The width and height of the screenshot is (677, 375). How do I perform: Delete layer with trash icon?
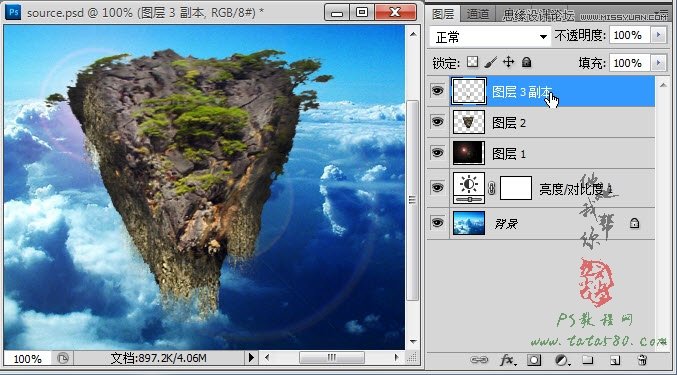[x=642, y=360]
